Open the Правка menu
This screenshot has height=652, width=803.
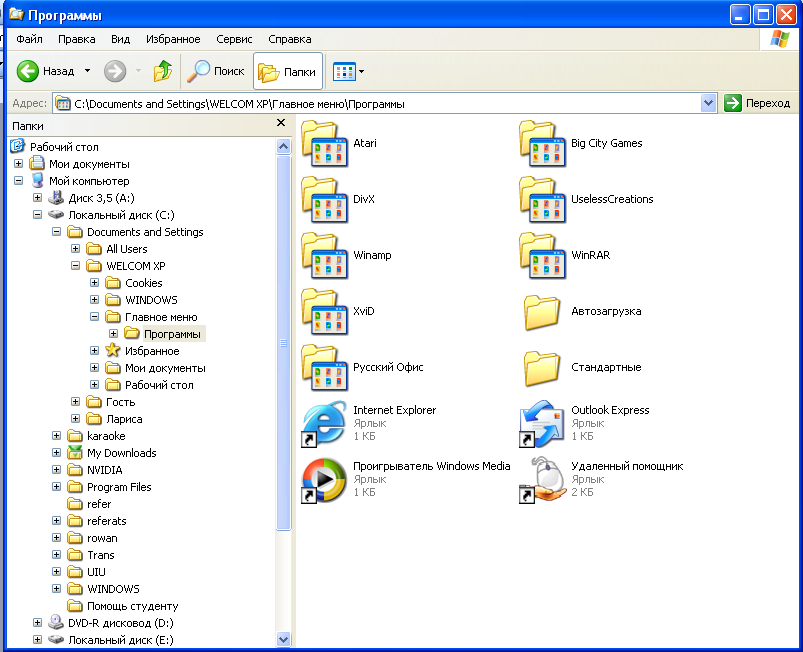(76, 39)
